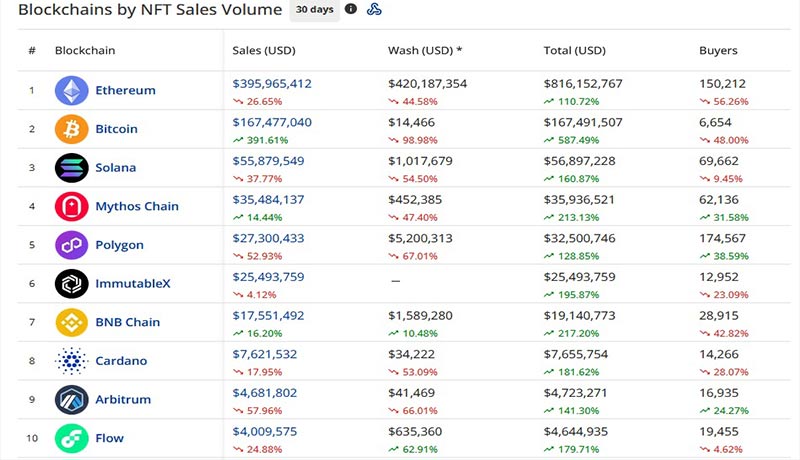Select Flow wash change 62.91%
Viewport: 800px width, 460px height.
(x=420, y=450)
